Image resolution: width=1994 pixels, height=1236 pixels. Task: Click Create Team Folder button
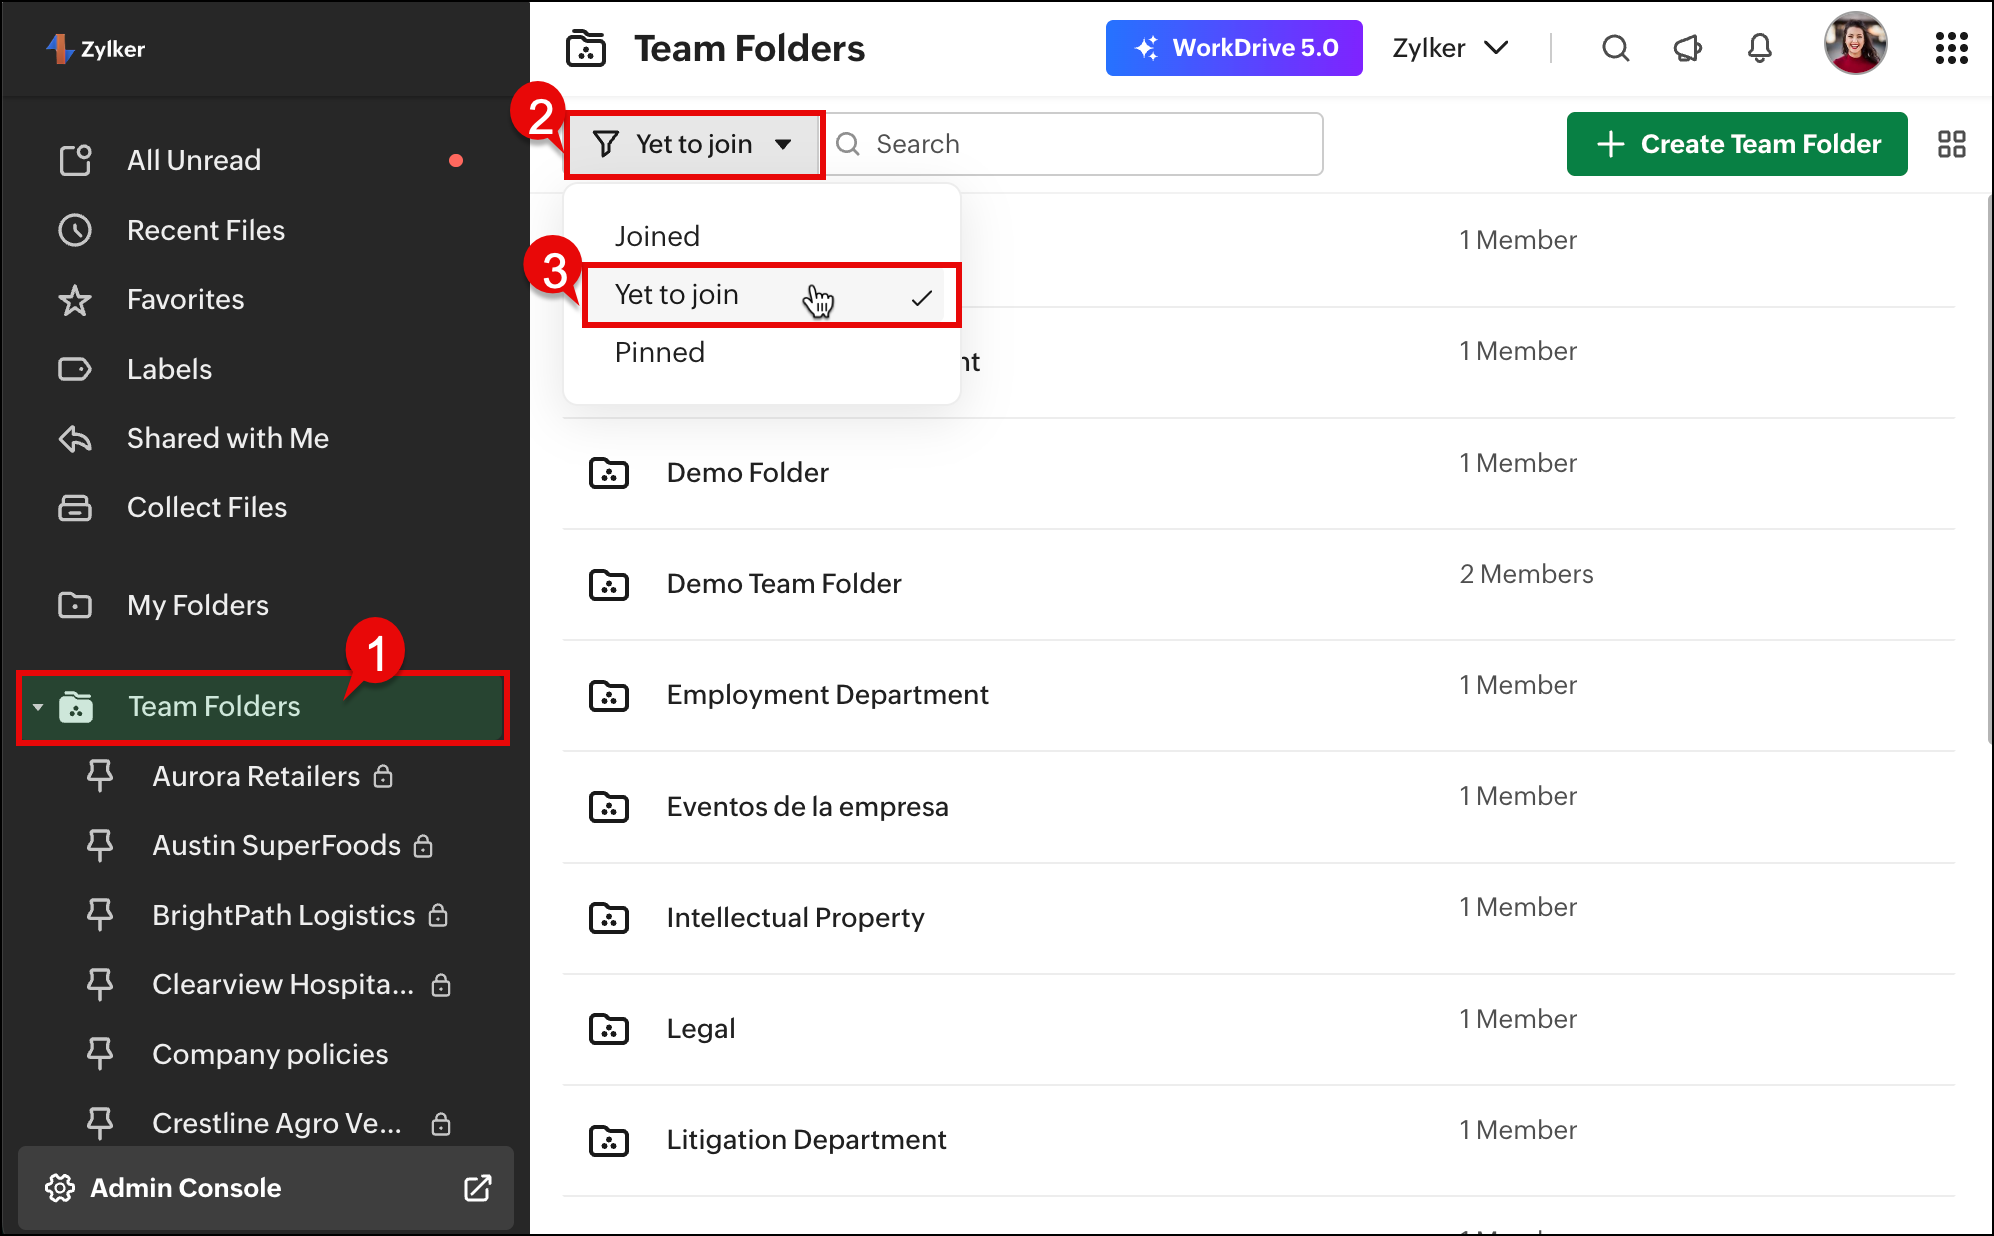point(1737,144)
